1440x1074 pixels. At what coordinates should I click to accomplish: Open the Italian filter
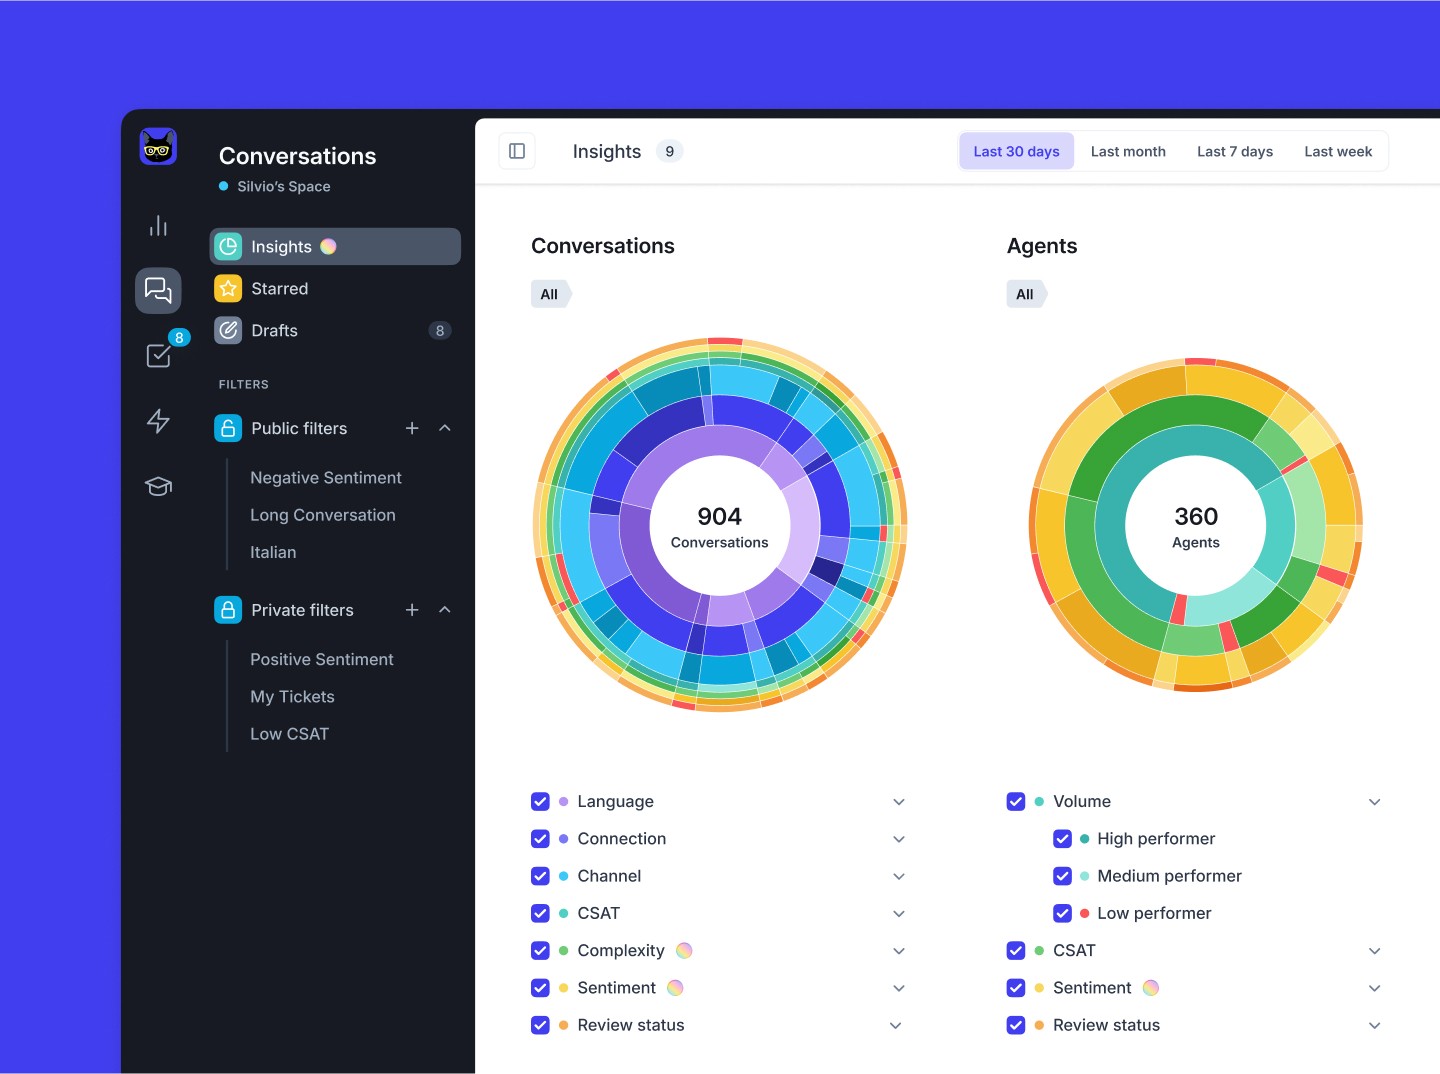tap(273, 552)
